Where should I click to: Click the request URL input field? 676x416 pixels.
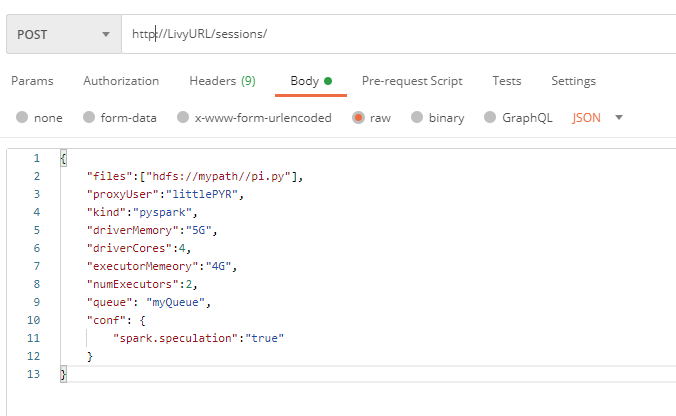pos(400,34)
